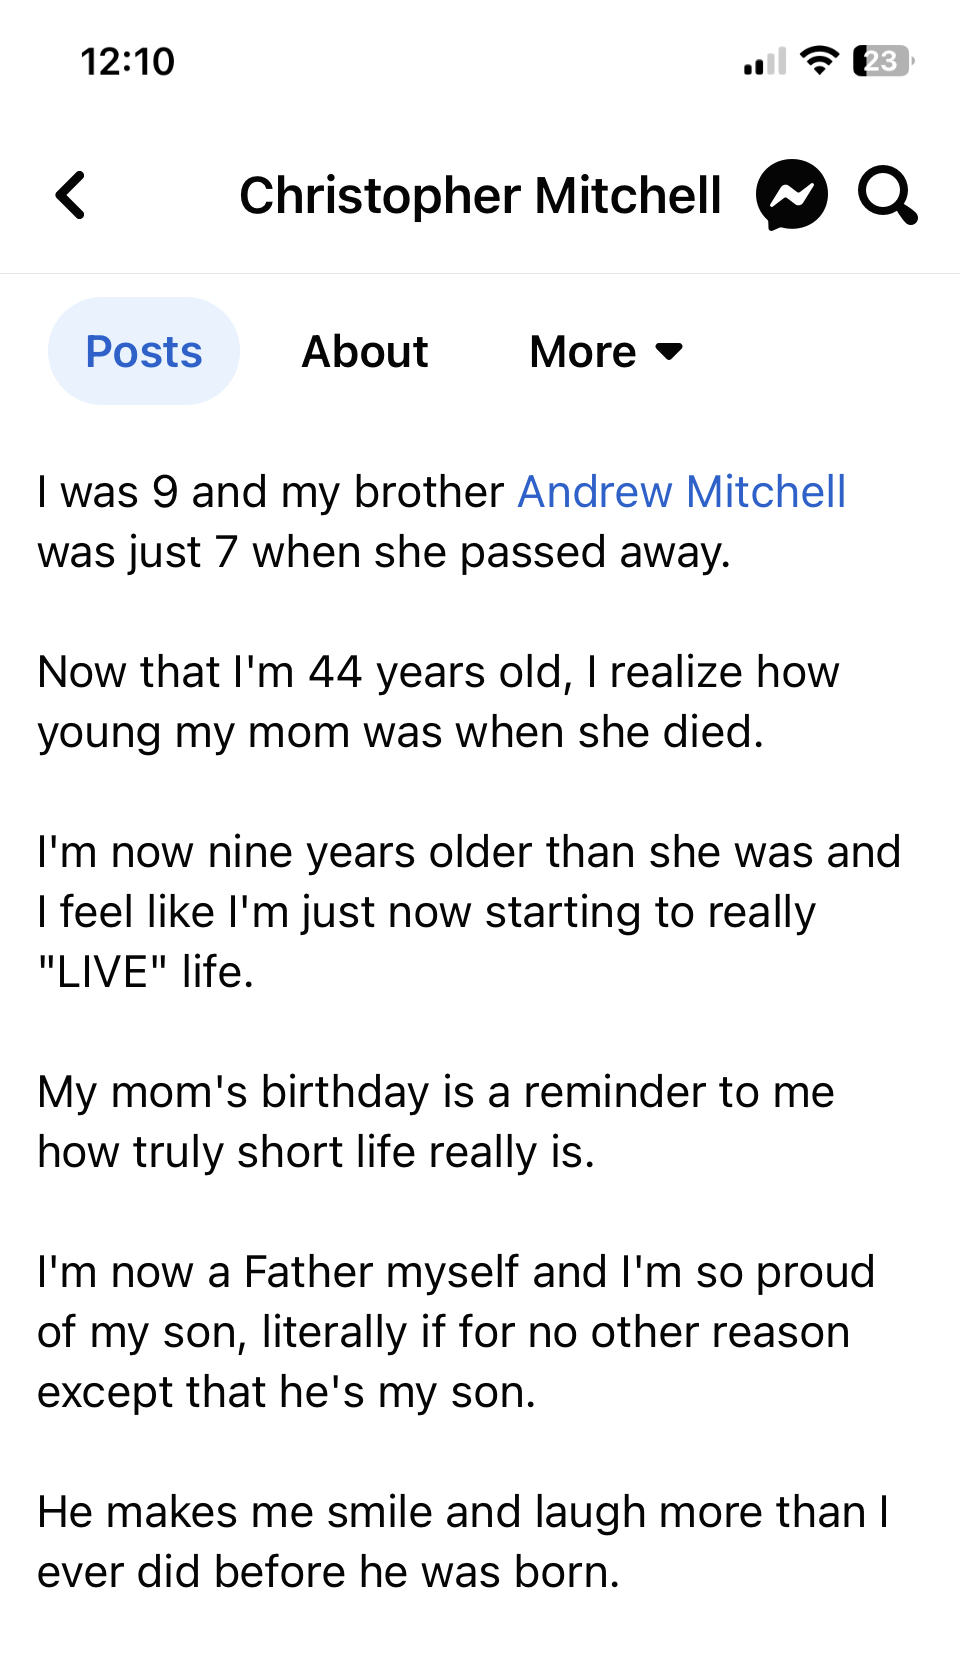The image size is (960, 1658).
Task: Expand the More dropdown
Action: [x=606, y=352]
